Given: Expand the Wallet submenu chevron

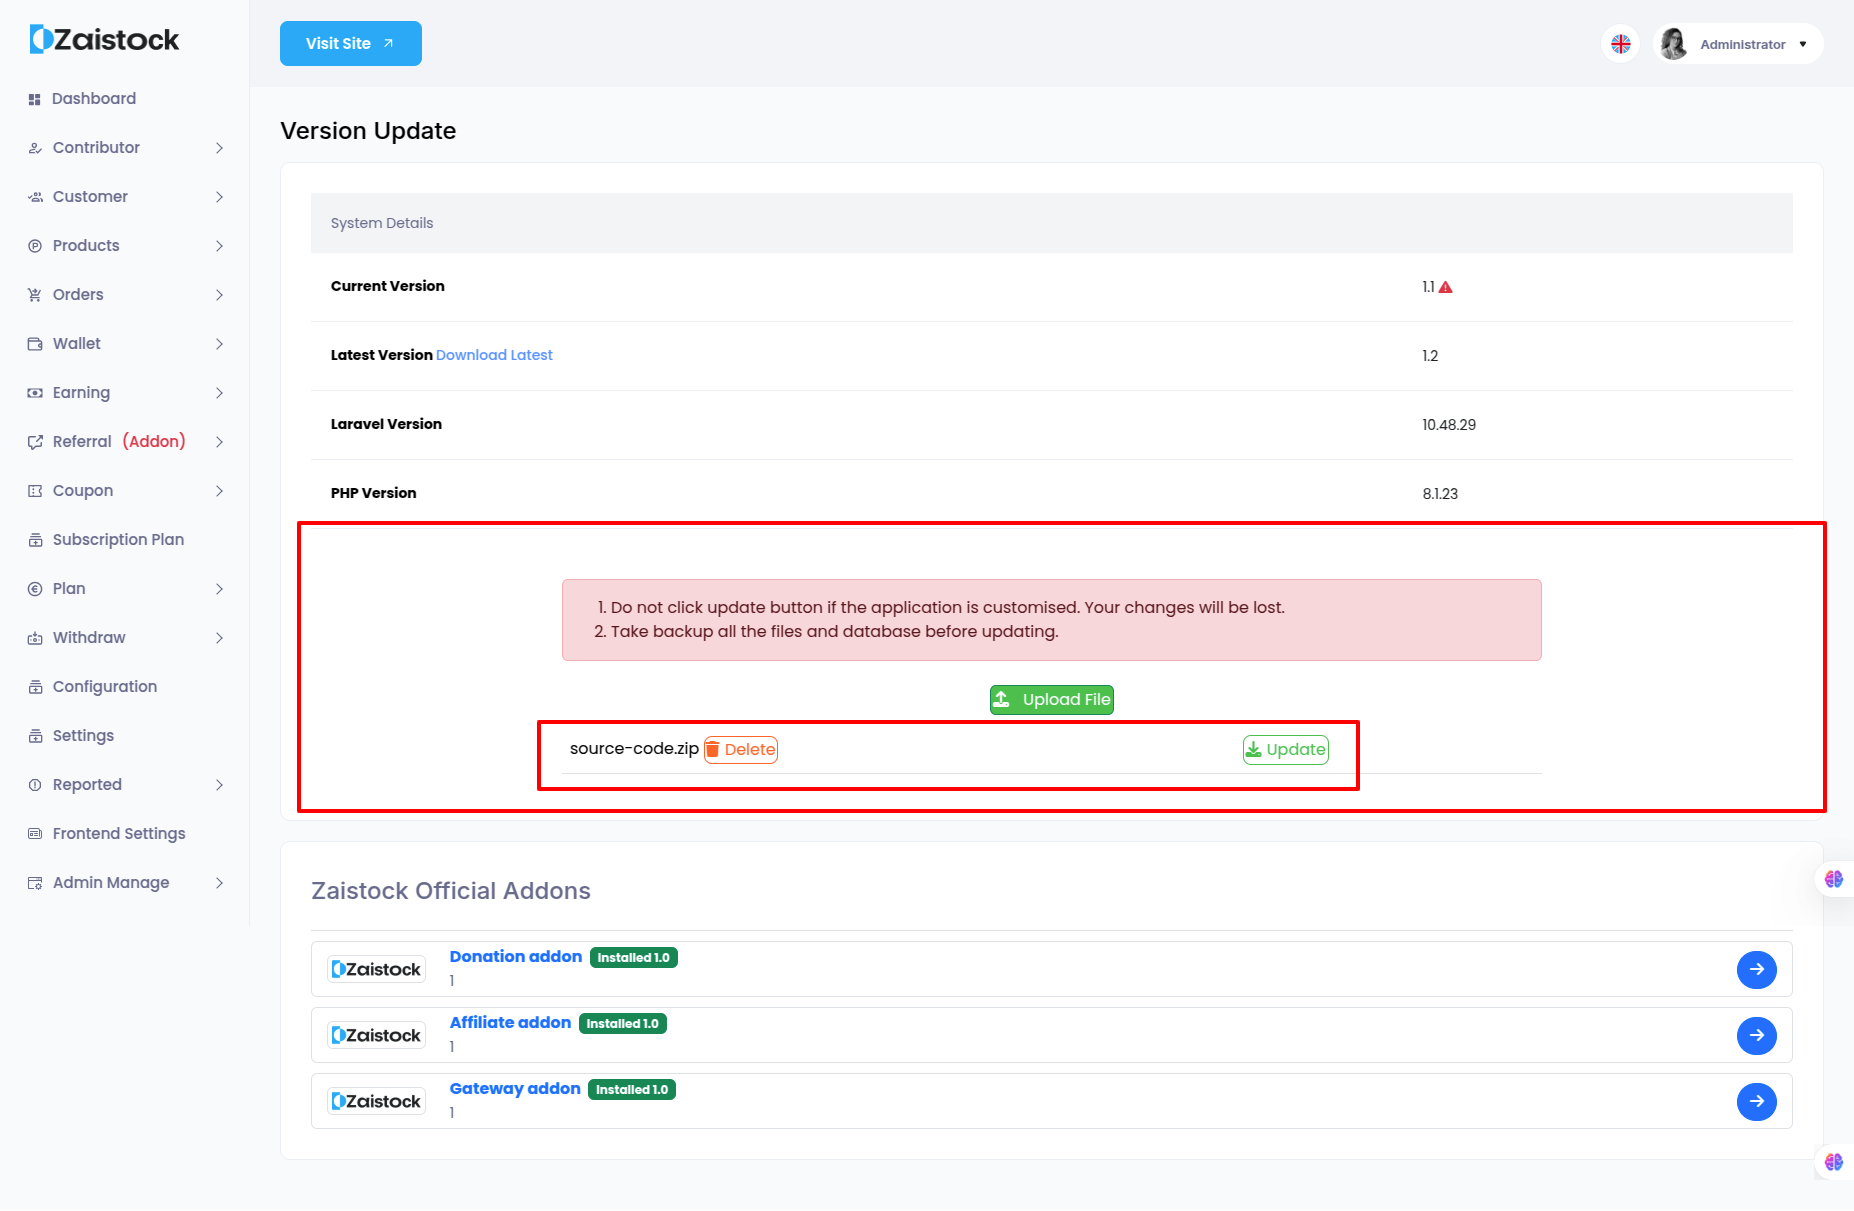Looking at the screenshot, I should [219, 344].
